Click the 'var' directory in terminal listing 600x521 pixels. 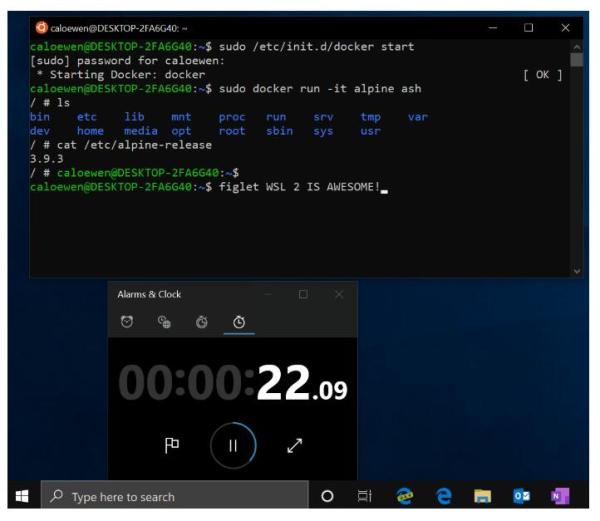(418, 117)
